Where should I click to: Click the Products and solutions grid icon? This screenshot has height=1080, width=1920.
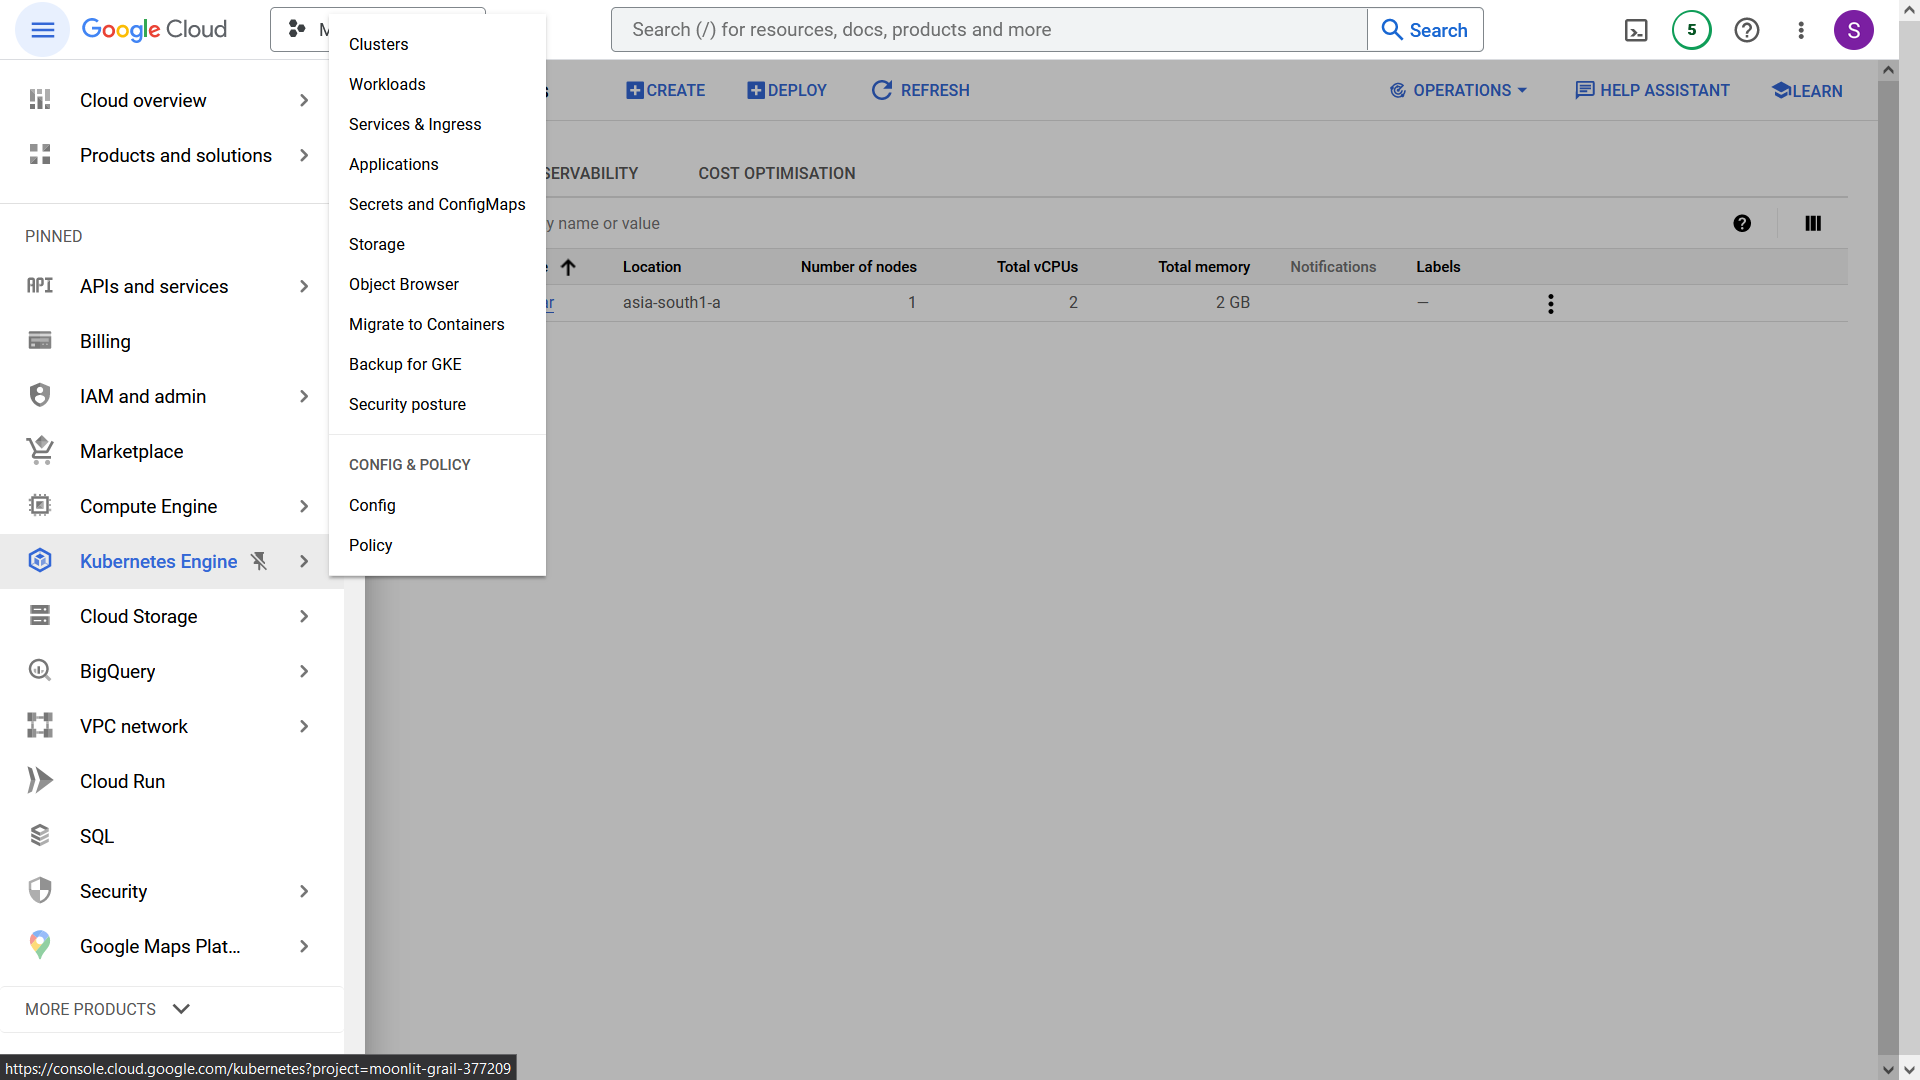(40, 155)
